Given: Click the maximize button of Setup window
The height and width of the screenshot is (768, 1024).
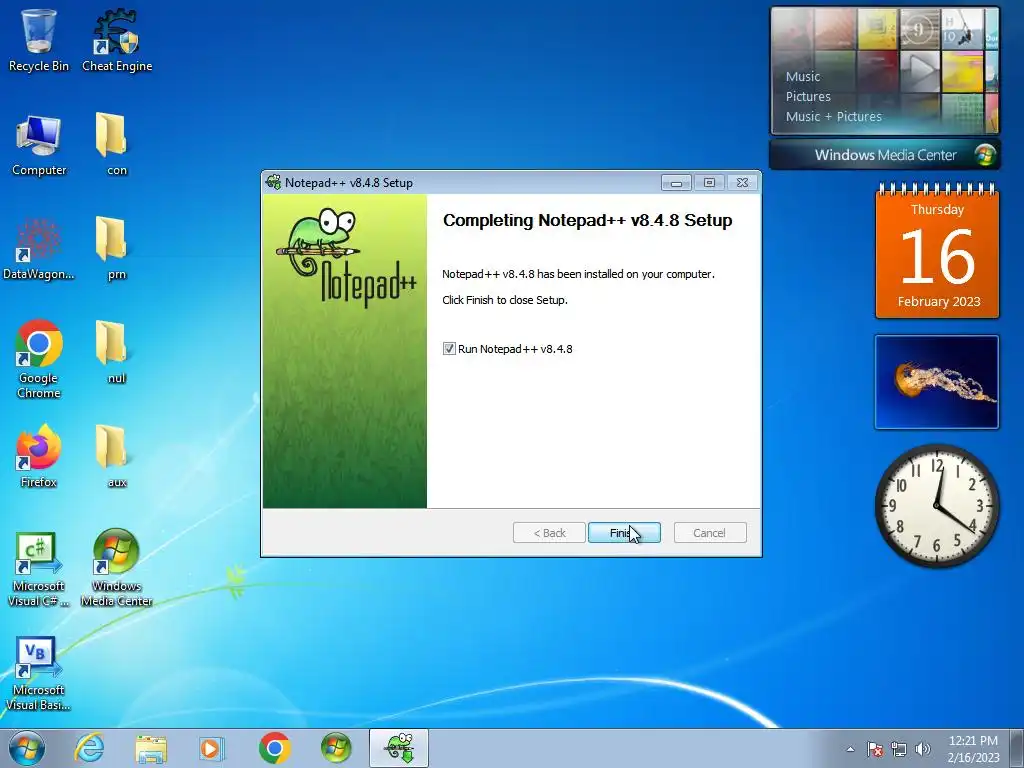Looking at the screenshot, I should pos(709,183).
